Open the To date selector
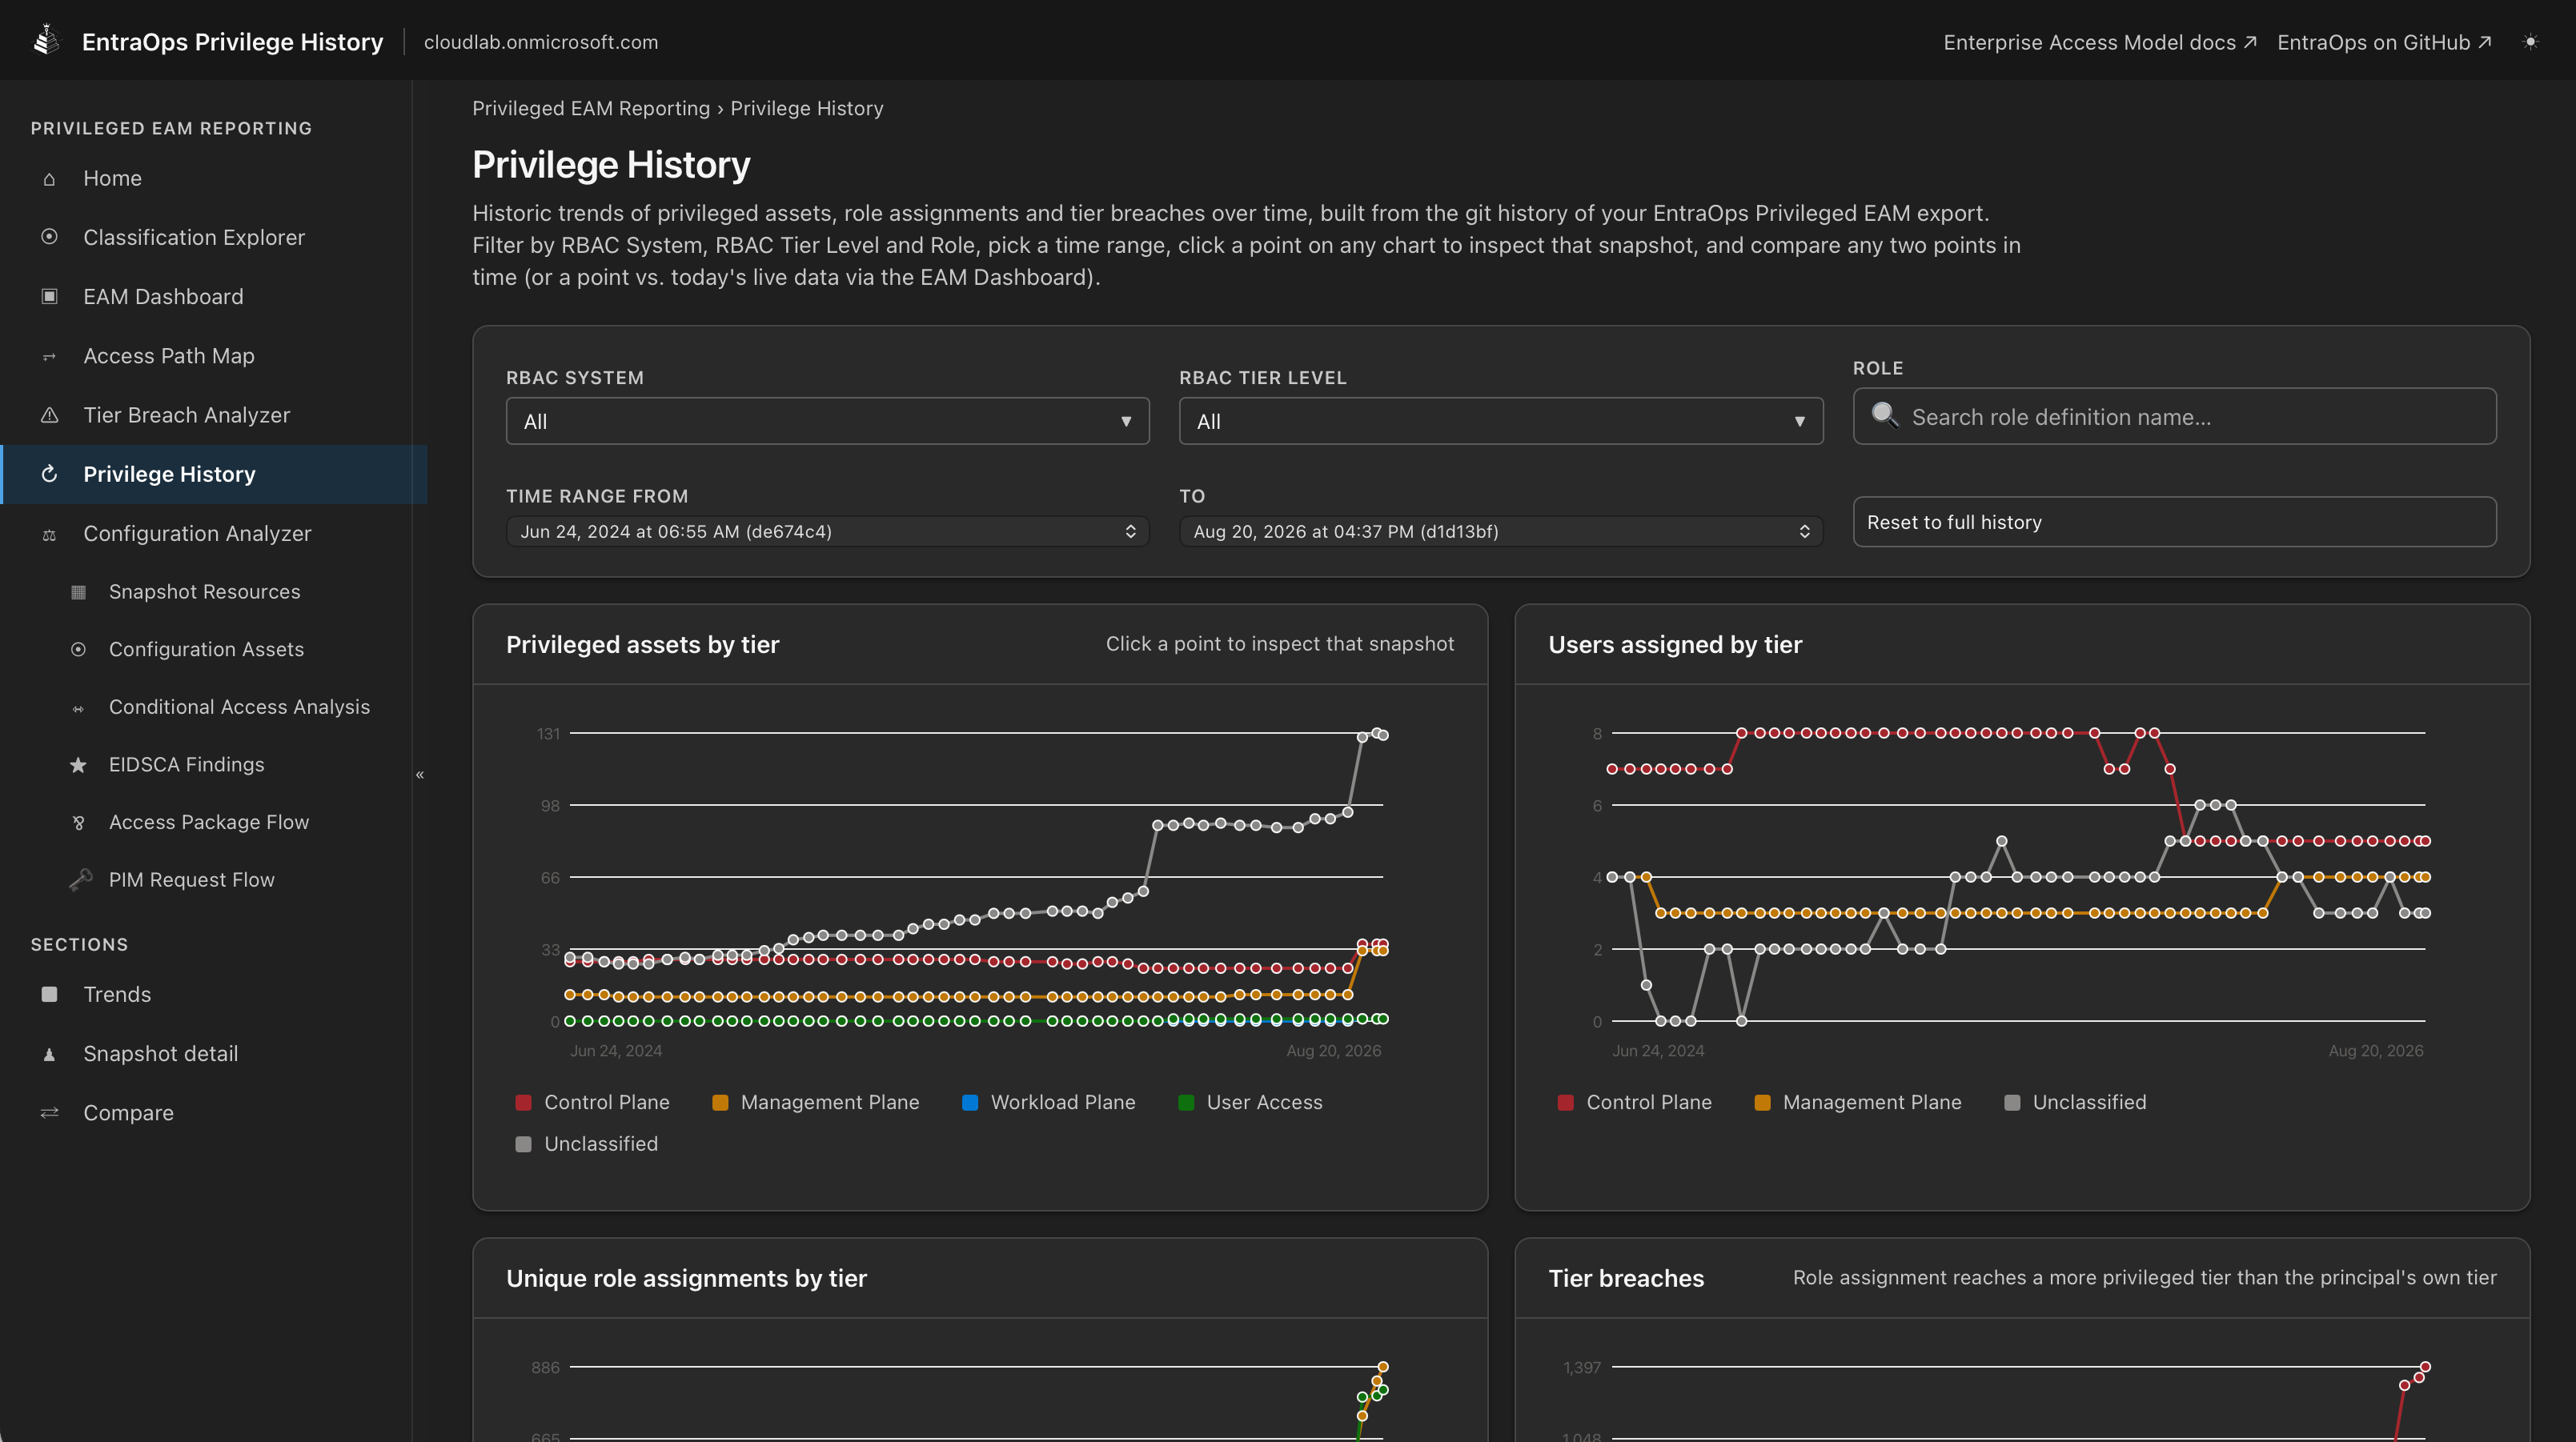The image size is (2576, 1442). point(1501,531)
